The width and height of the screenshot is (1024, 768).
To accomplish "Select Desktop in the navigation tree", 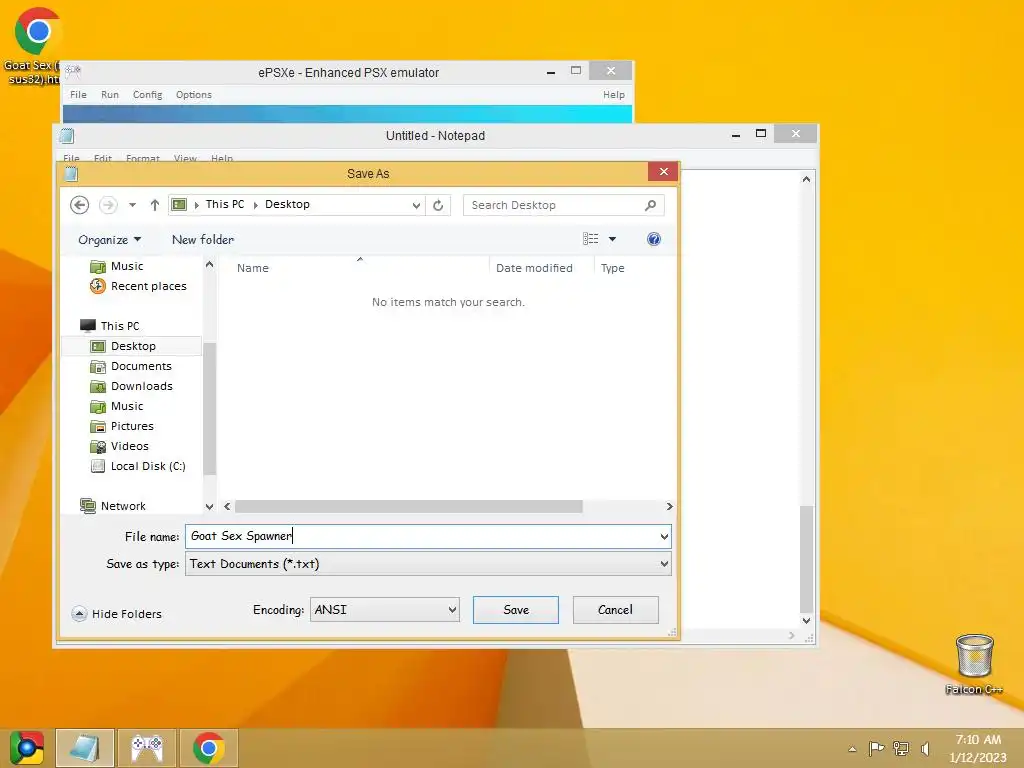I will click(x=133, y=346).
